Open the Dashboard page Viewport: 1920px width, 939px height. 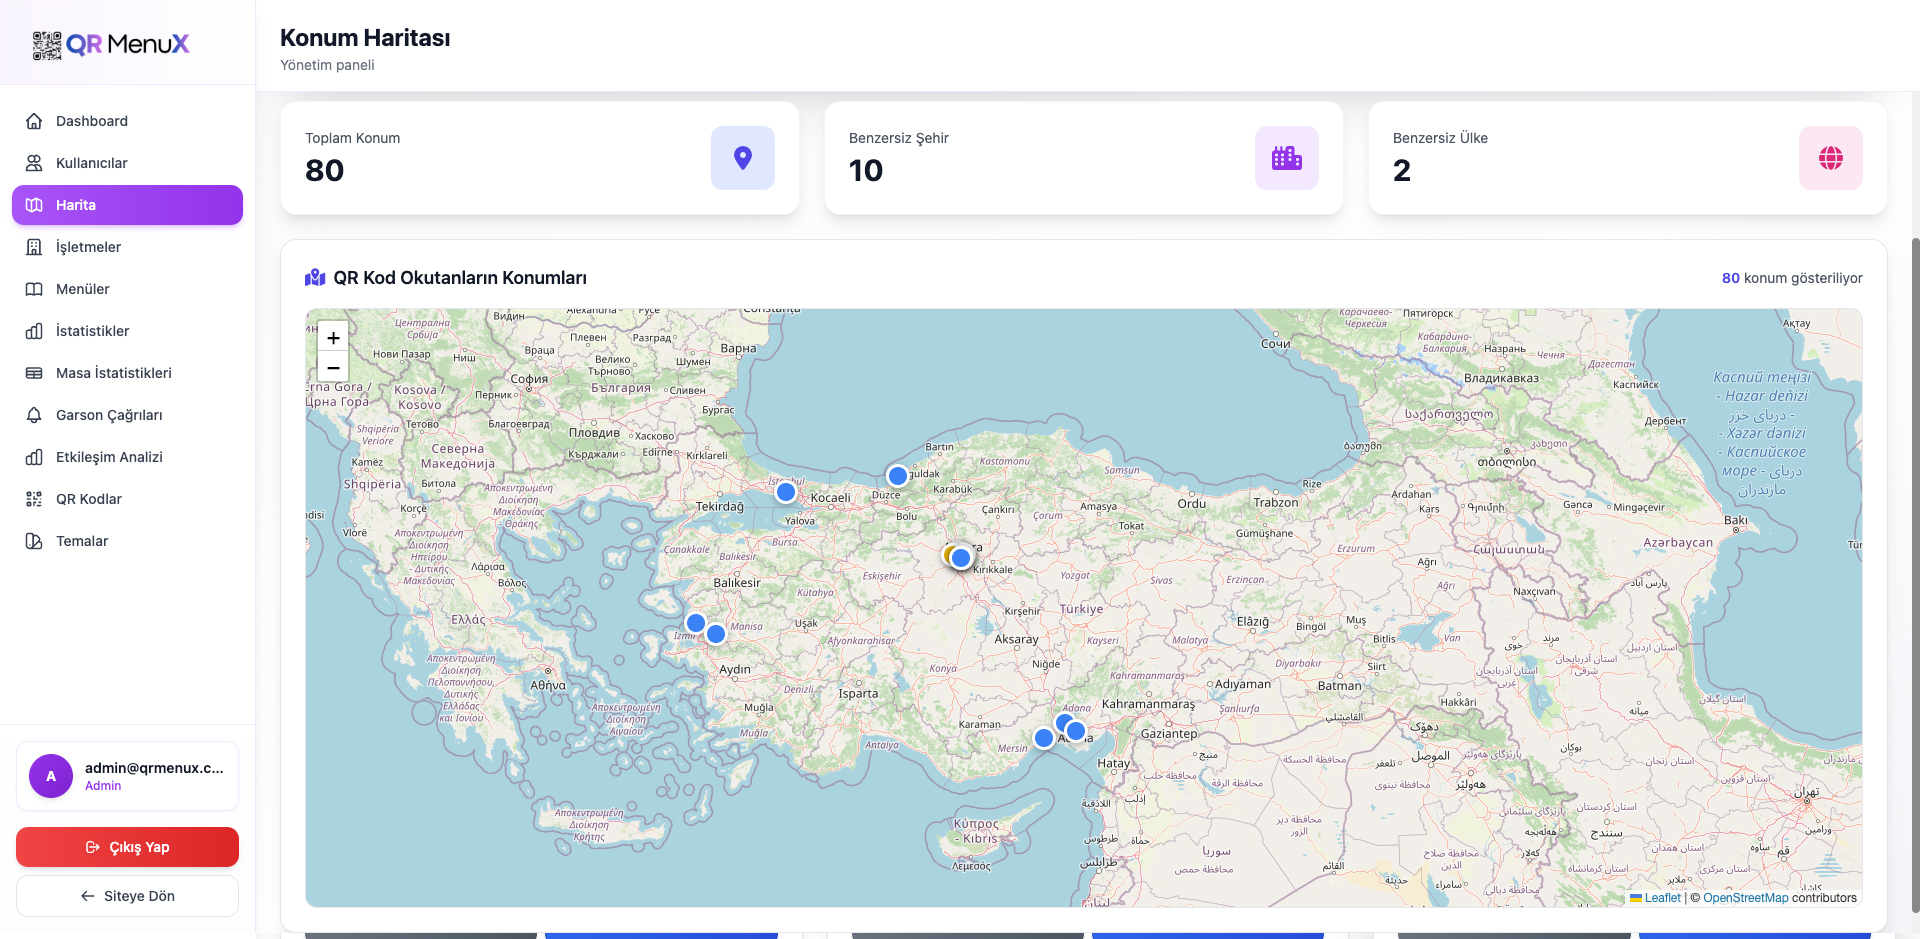tap(92, 121)
